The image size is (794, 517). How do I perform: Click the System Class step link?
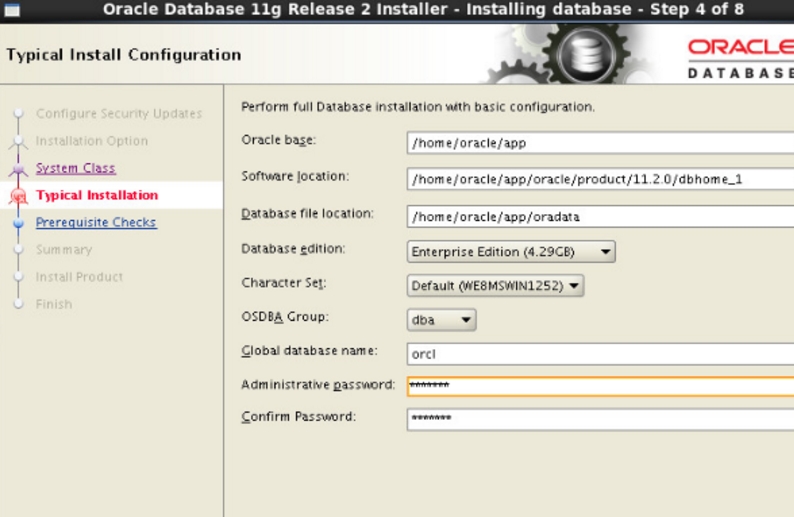75,168
